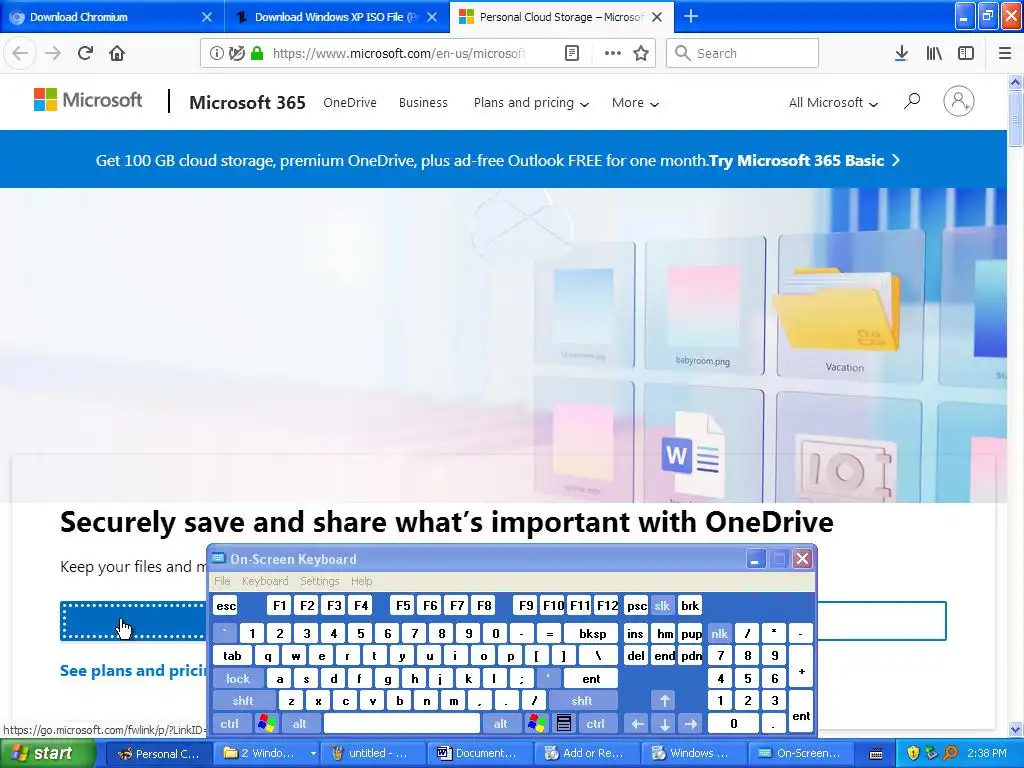Click the Microsoft site search magnifier

tap(912, 101)
